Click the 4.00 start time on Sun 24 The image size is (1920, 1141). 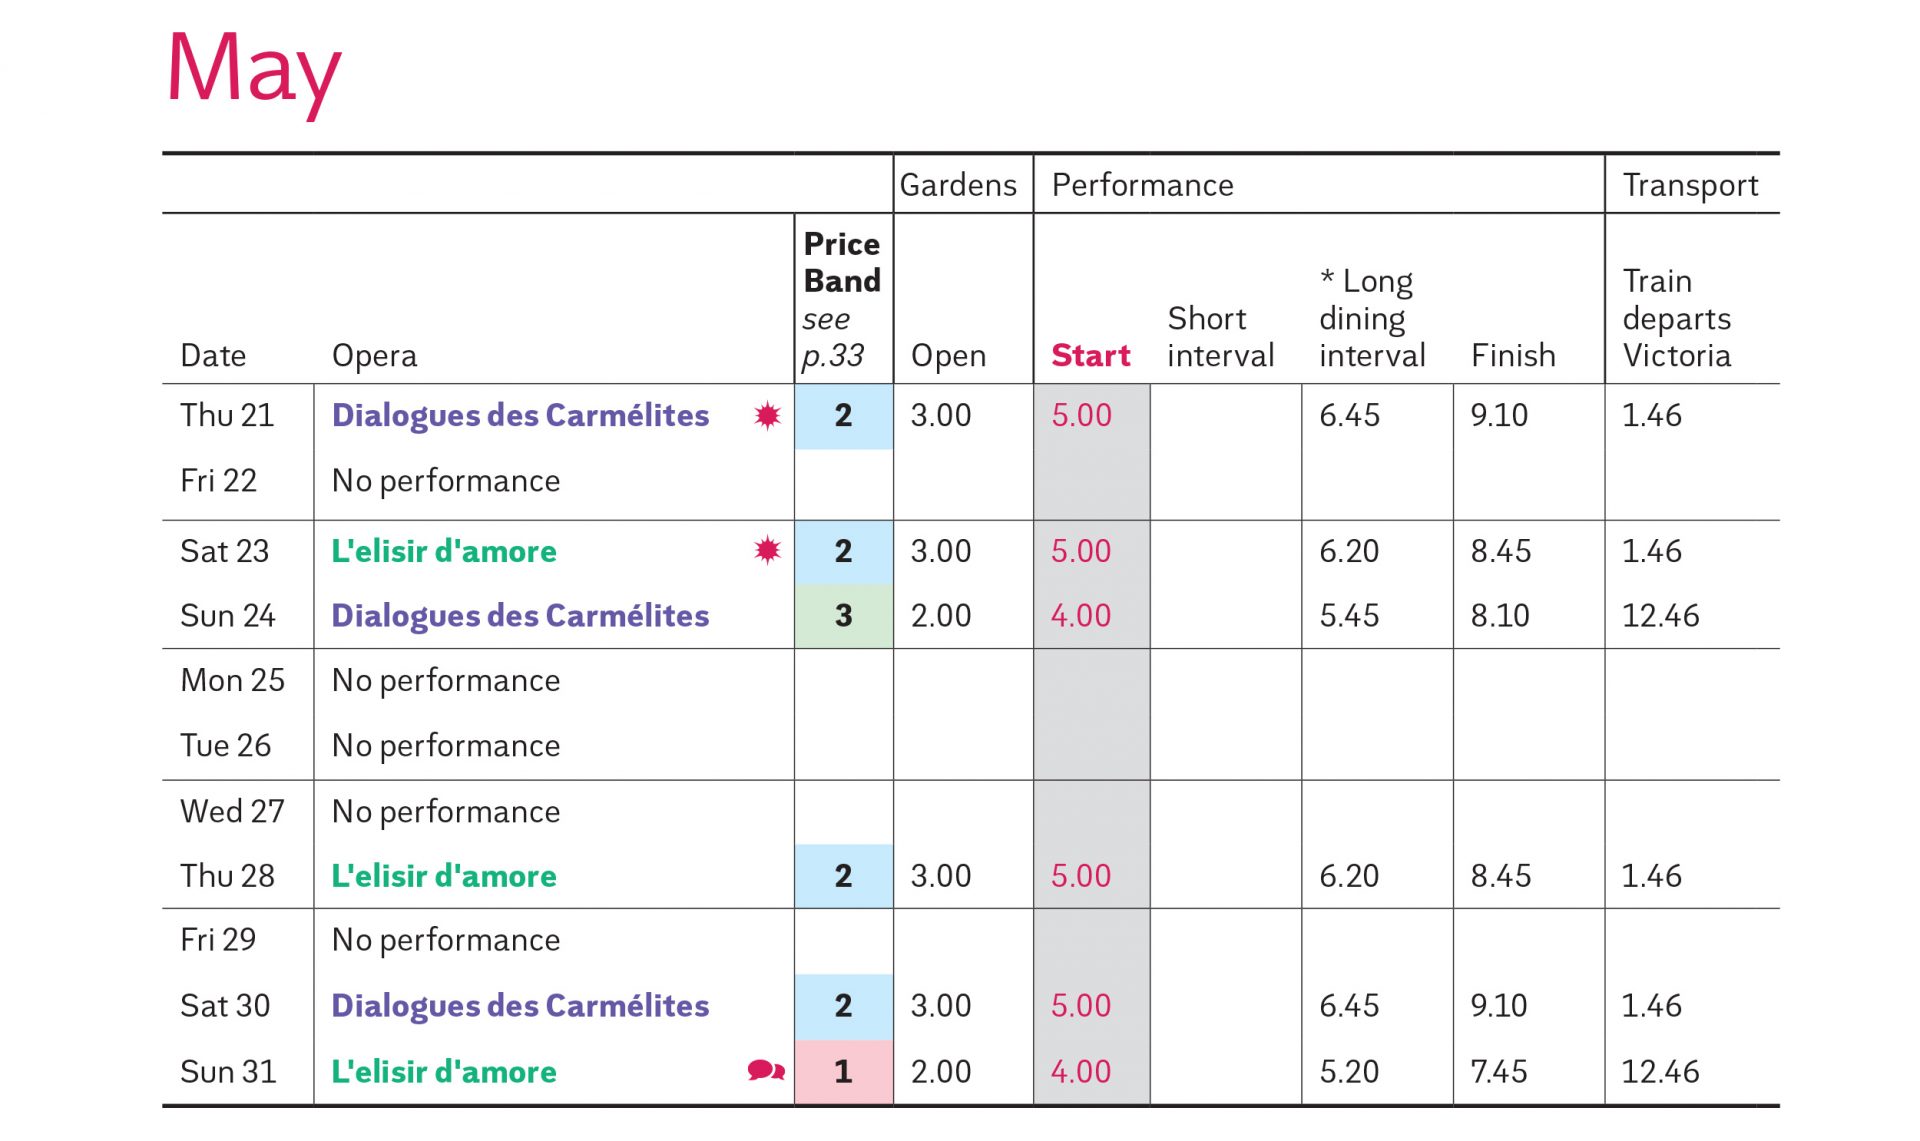pos(1080,615)
